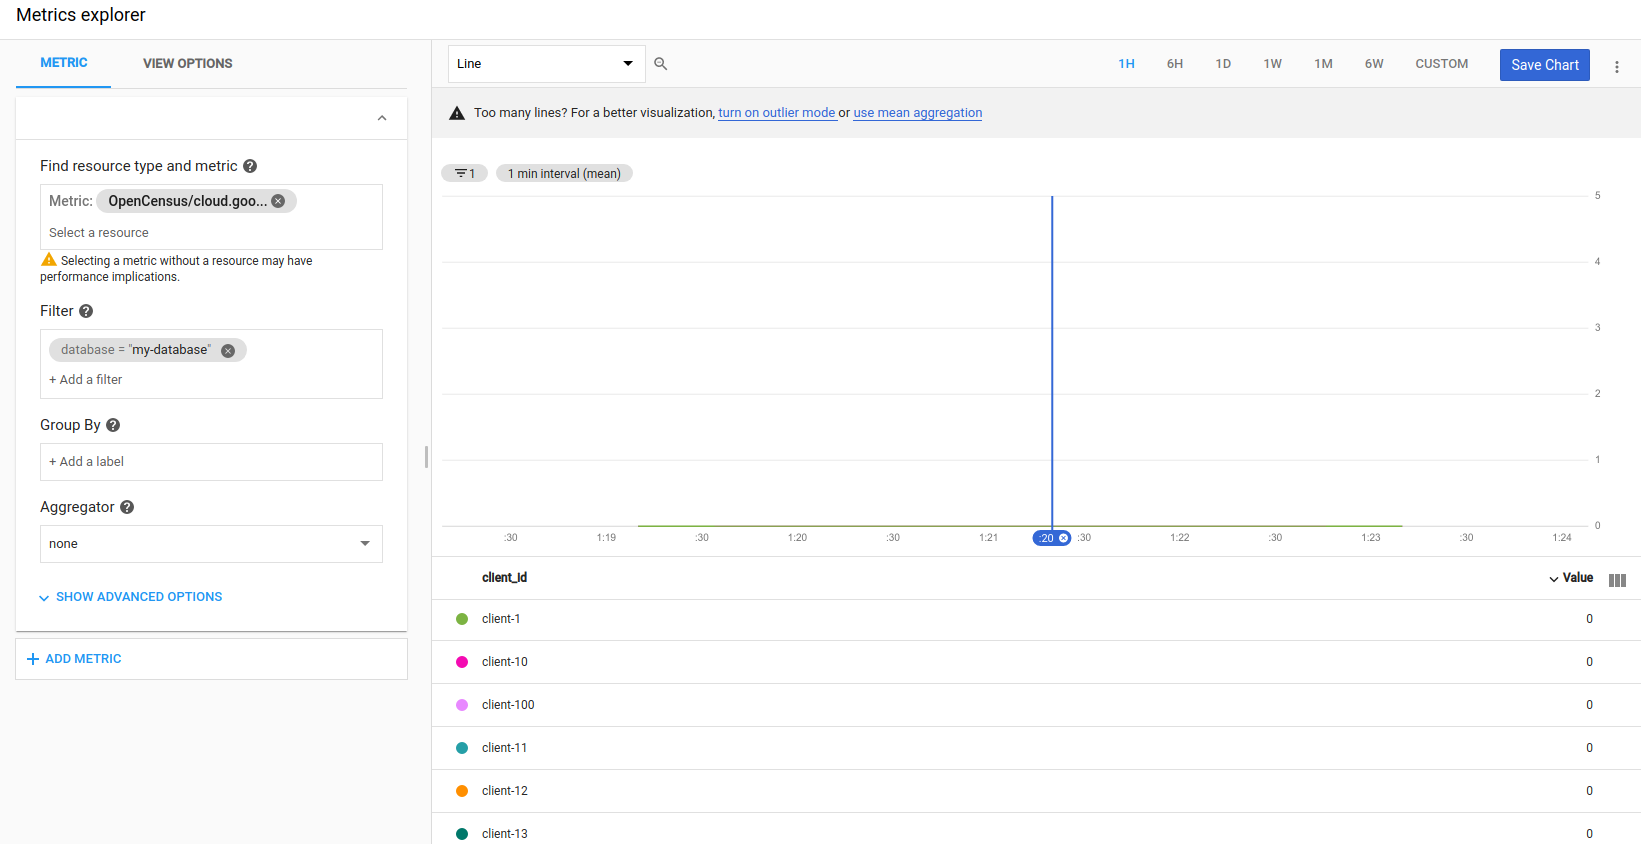Viewport: 1641px width, 844px height.
Task: Open the Line chart type dropdown
Action: 546,64
